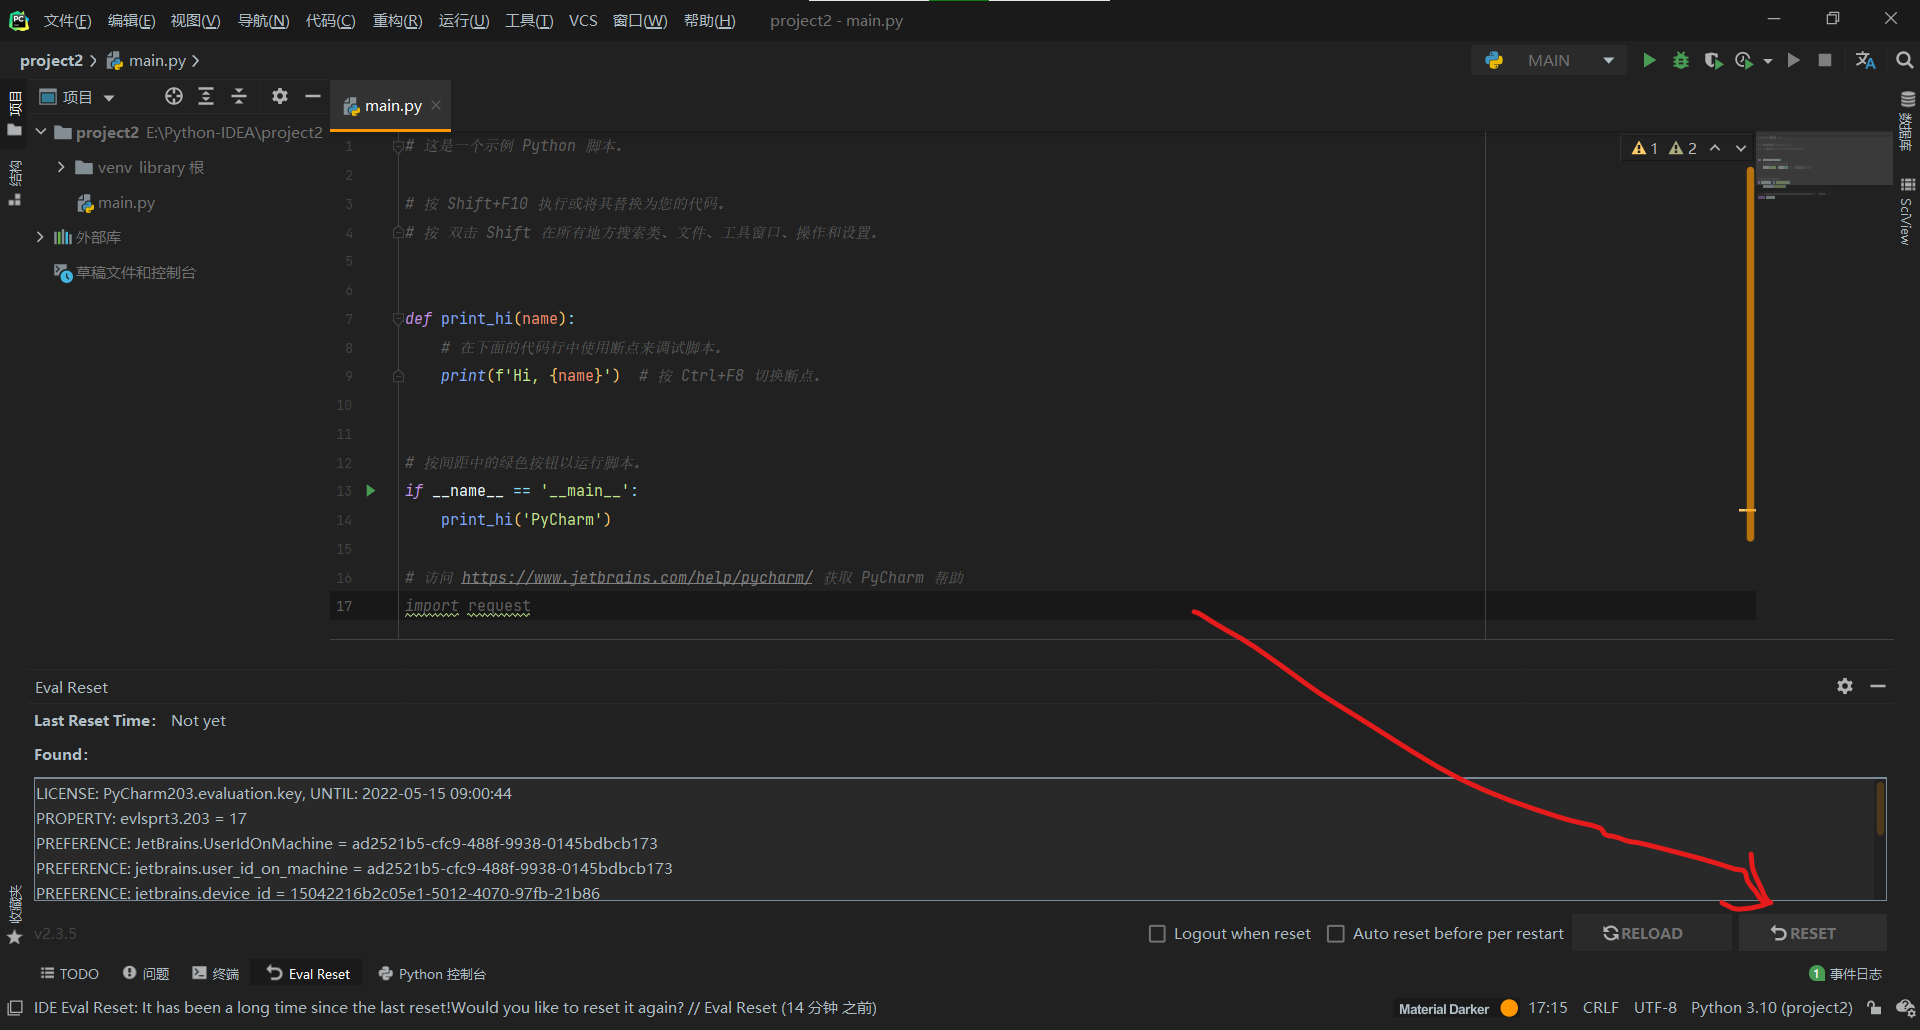Open the Tools menu

pyautogui.click(x=529, y=21)
